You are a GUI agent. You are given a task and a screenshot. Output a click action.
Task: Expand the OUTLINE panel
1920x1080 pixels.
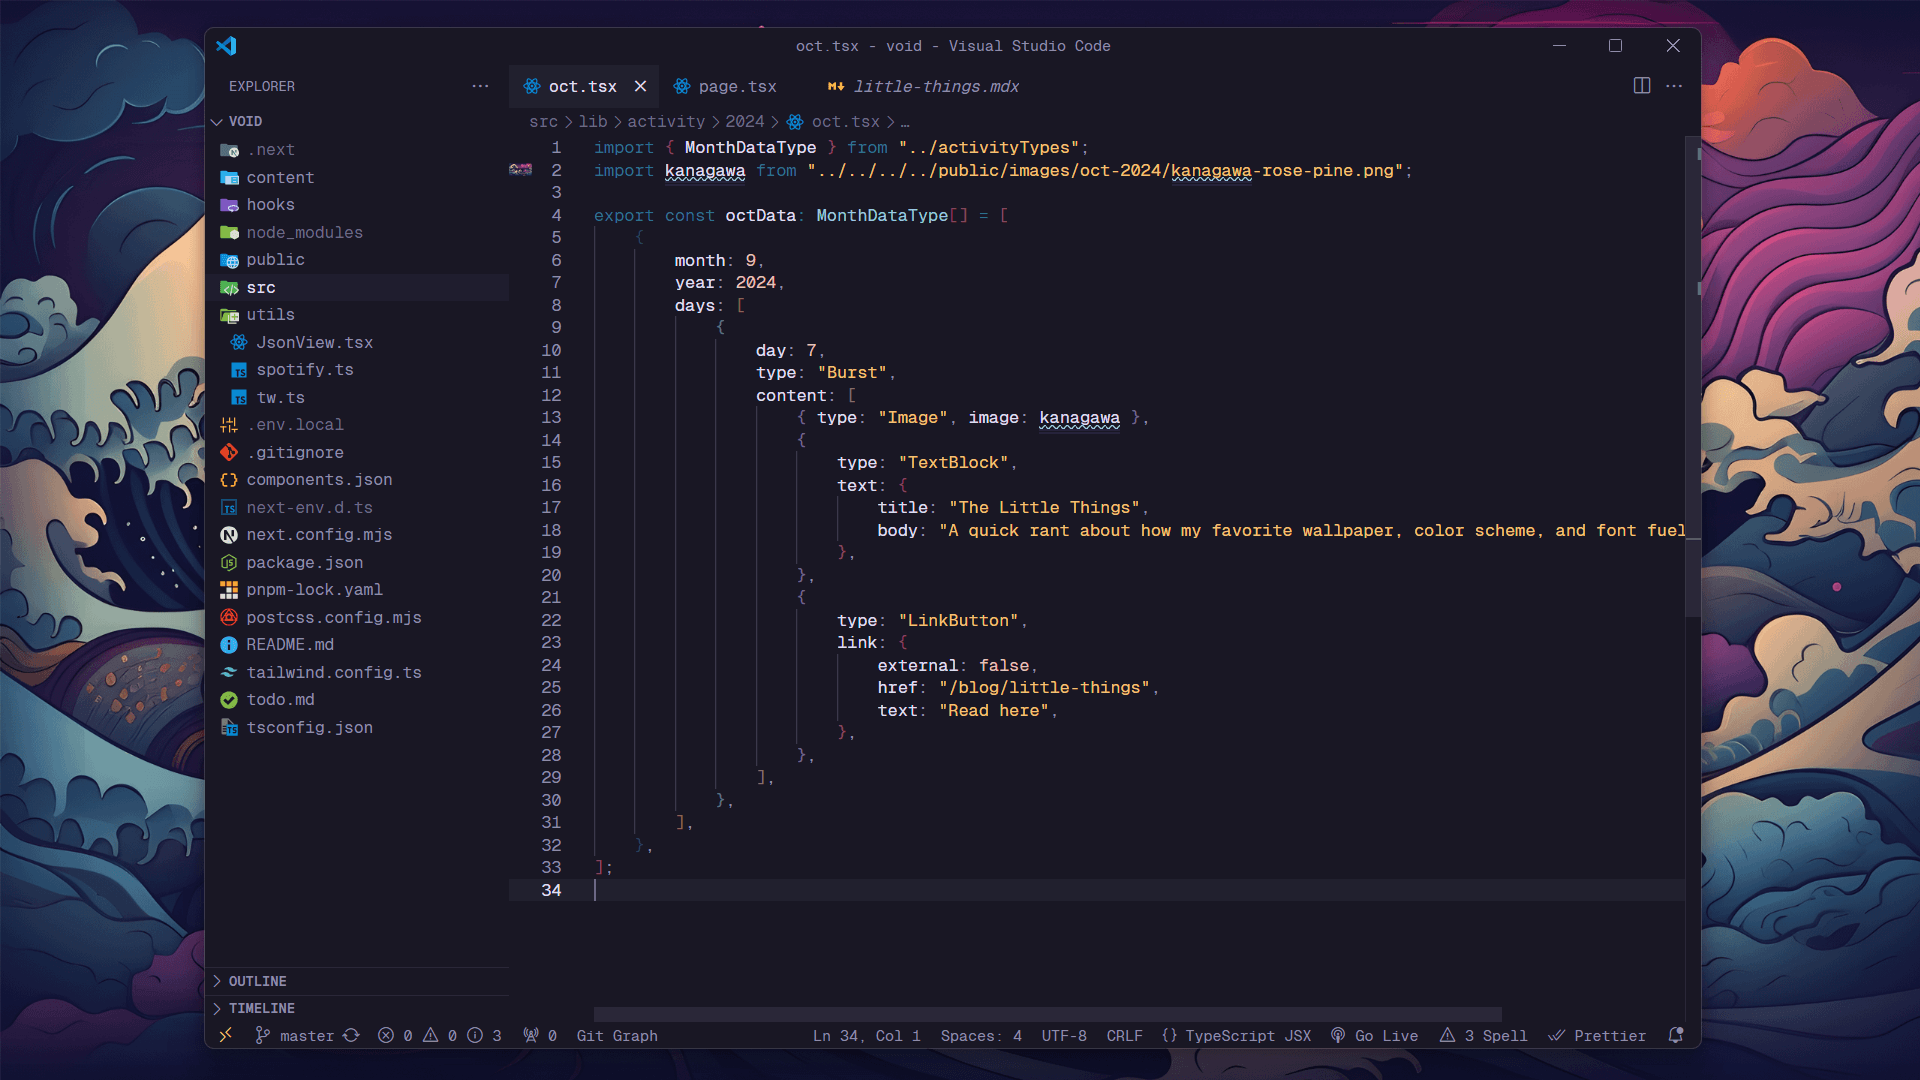[258, 981]
